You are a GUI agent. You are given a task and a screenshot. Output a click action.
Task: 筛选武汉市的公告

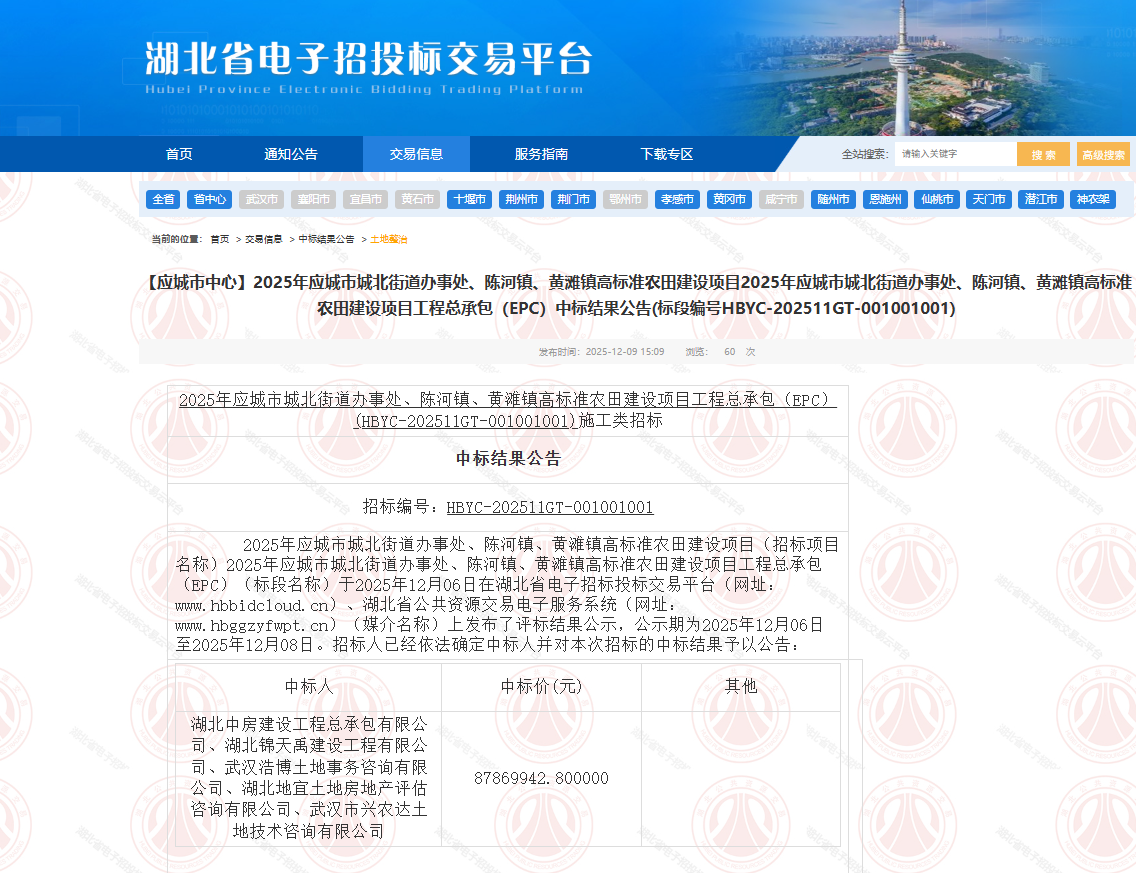coord(262,199)
